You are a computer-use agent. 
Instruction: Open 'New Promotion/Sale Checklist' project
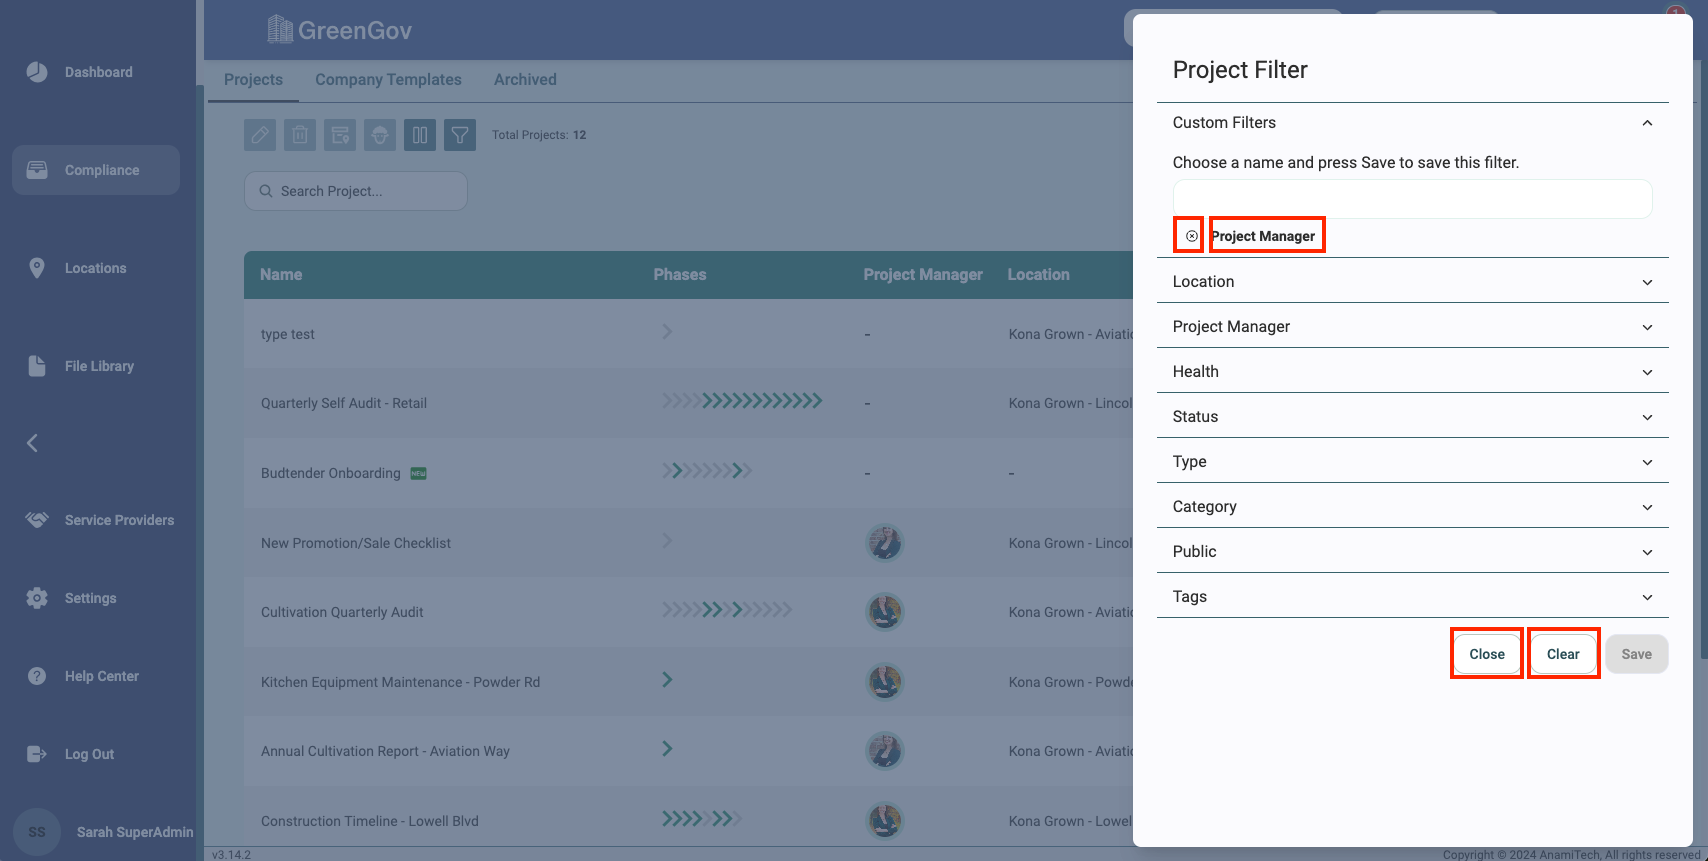click(356, 543)
